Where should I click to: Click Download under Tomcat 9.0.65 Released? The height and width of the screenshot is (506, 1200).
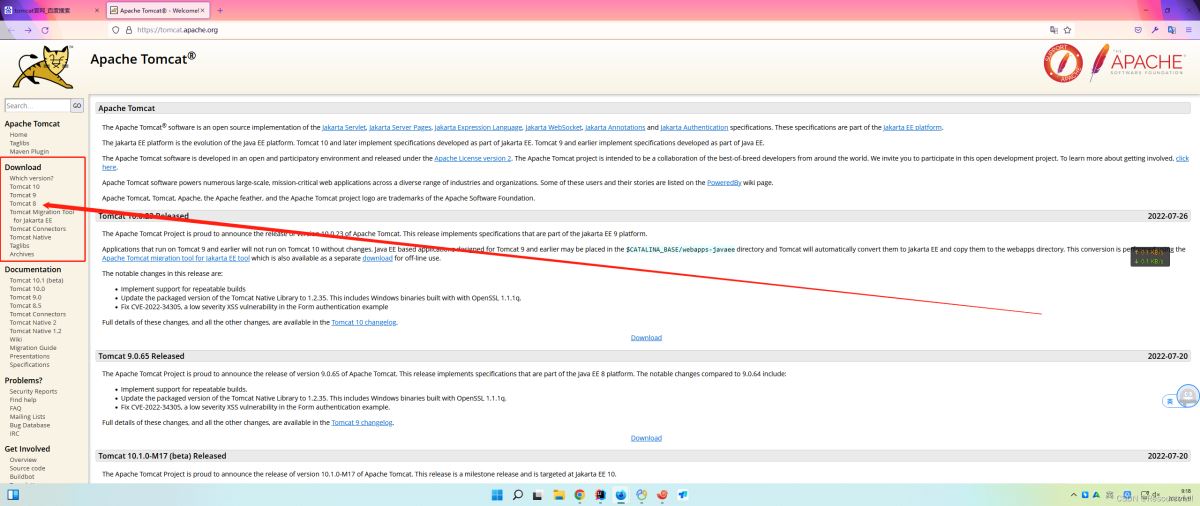coord(646,438)
